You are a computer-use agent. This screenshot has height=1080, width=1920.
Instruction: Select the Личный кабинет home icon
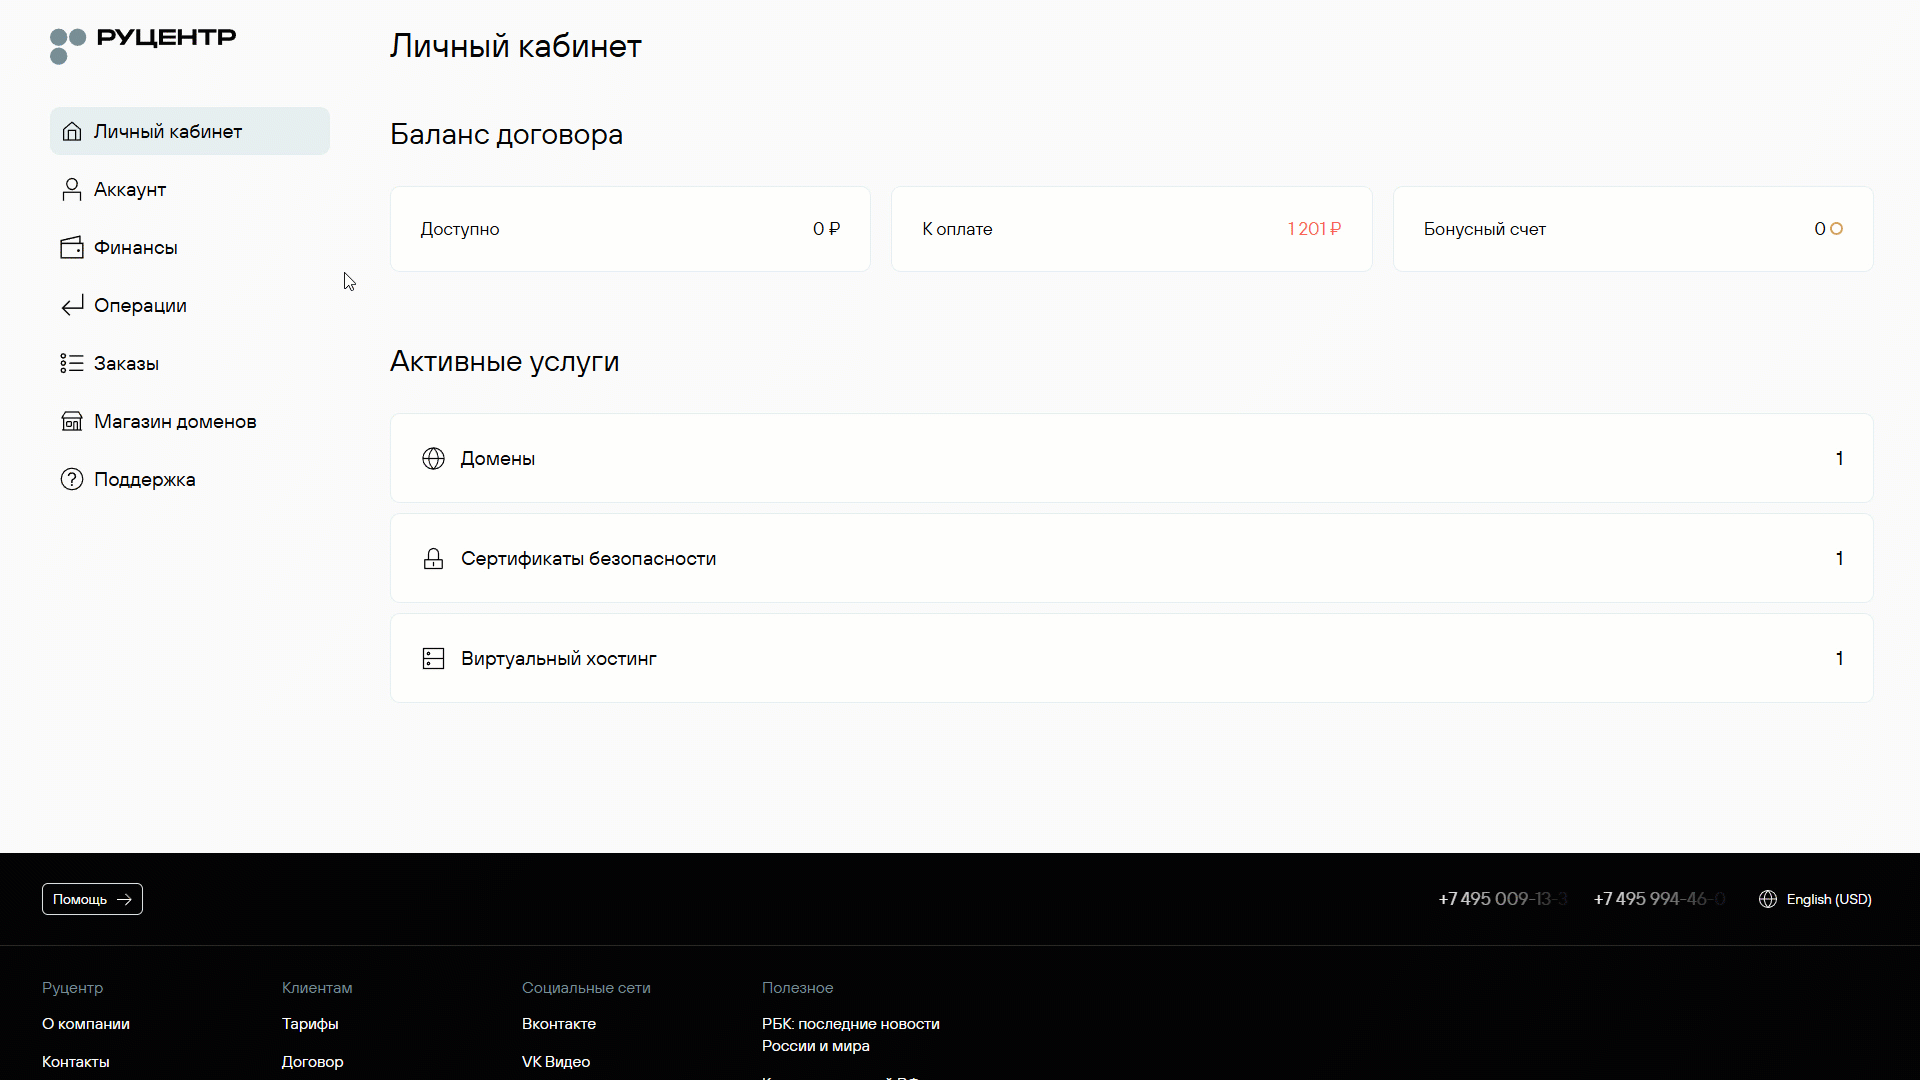tap(71, 131)
